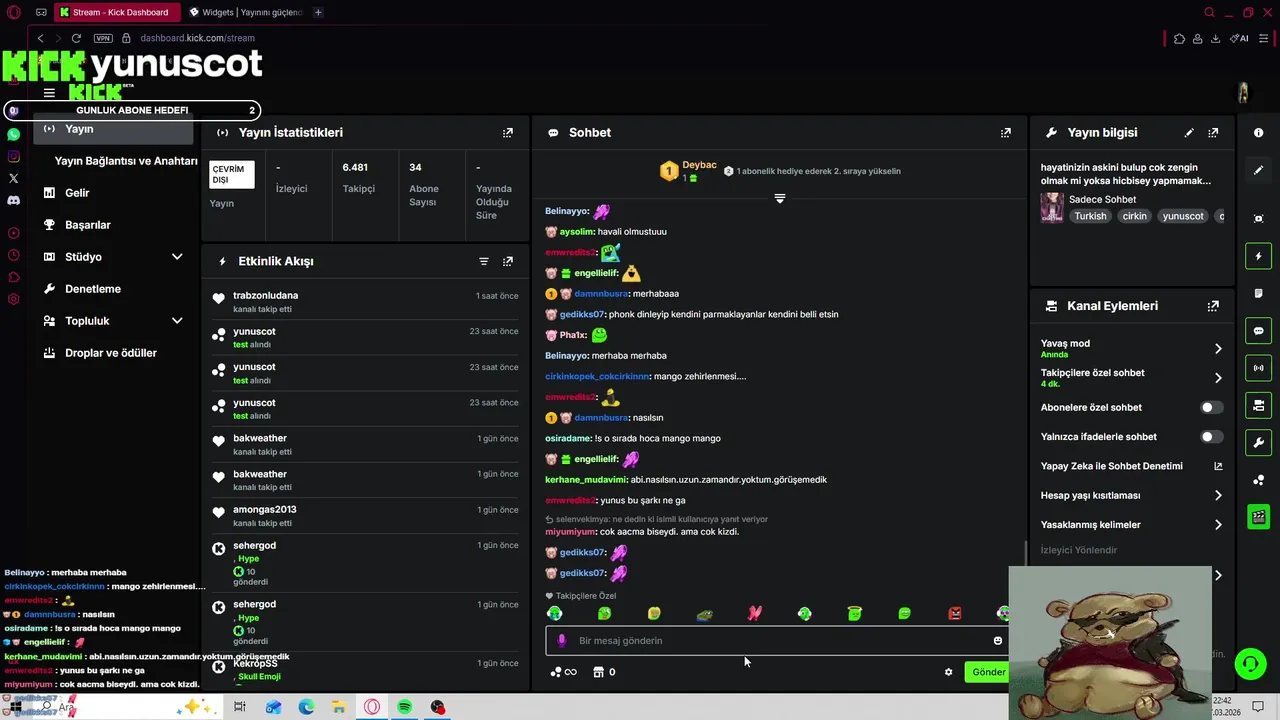Open Hesap yaşı kısıtlaması options
Viewport: 1280px width, 720px height.
click(x=1131, y=496)
